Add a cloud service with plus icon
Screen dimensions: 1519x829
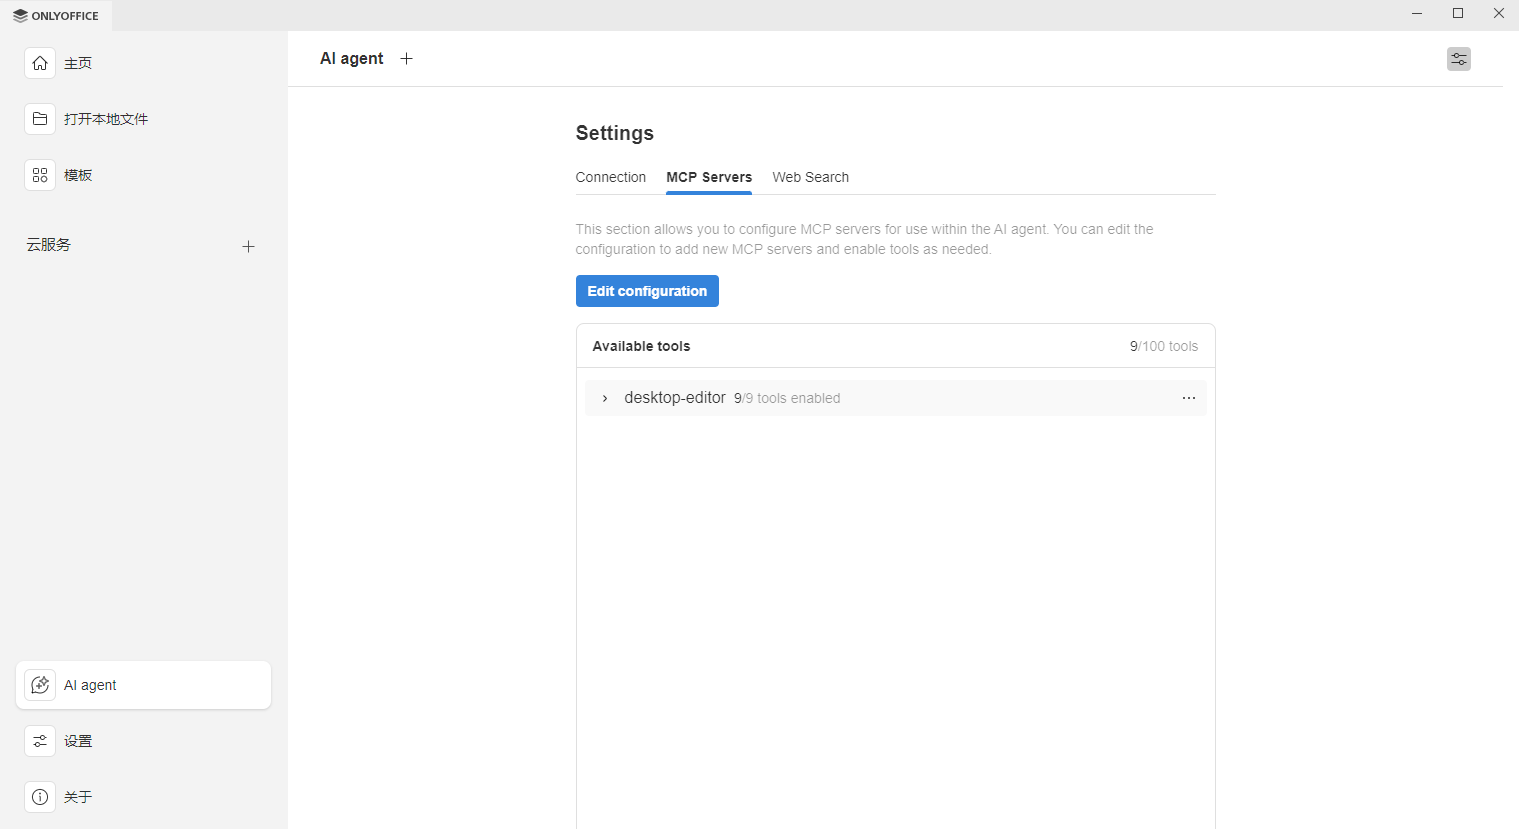[x=248, y=246]
